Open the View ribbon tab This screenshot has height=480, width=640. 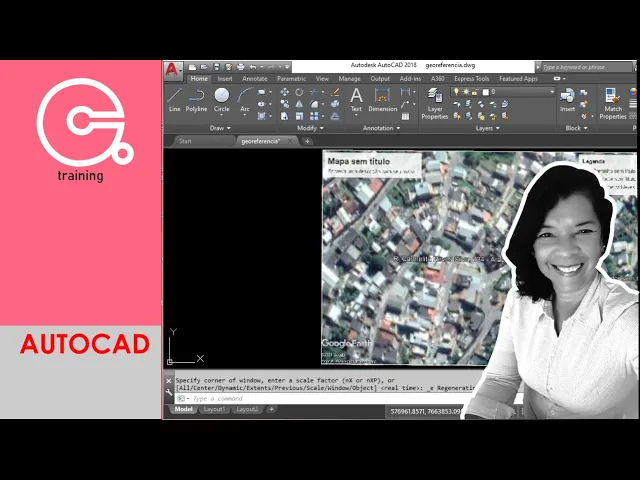(x=322, y=79)
